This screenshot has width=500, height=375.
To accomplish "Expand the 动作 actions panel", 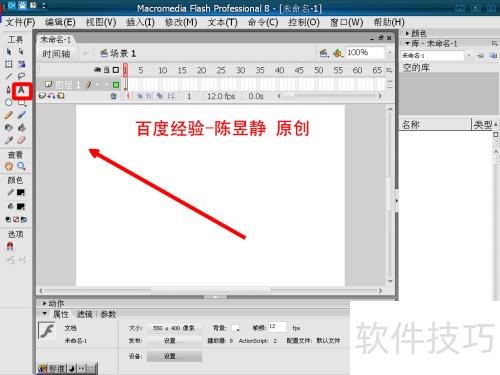I will click(x=44, y=304).
